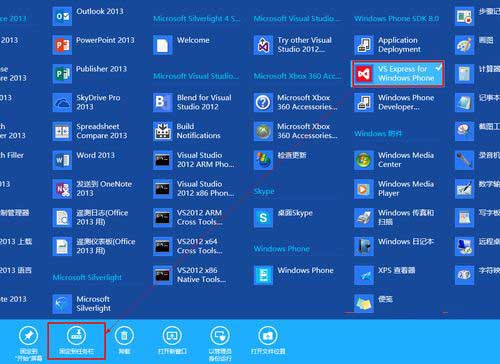Open 检查更新 app tile
Image resolution: width=500 pixels, height=364 pixels.
tap(280, 160)
